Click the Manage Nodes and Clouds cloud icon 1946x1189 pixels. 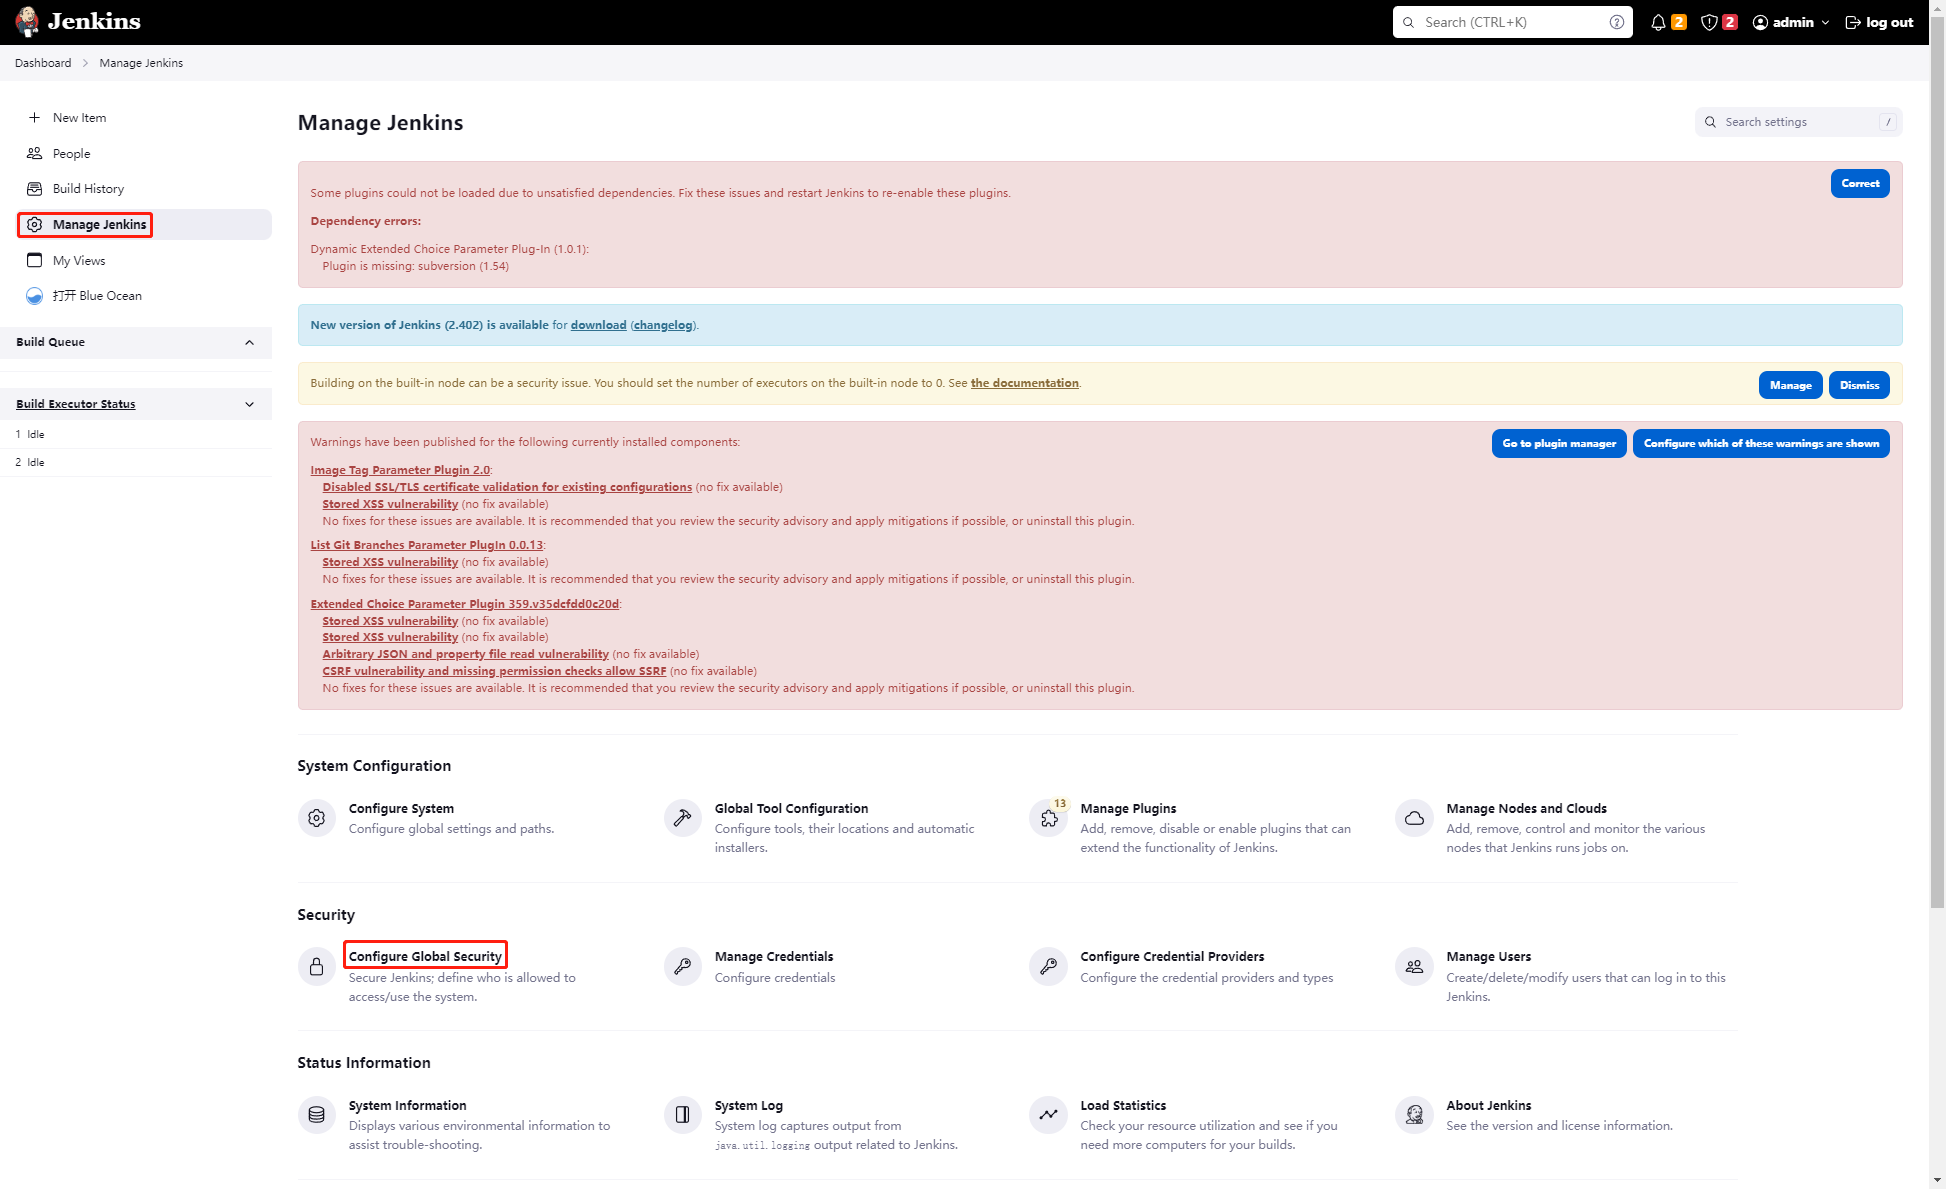pyautogui.click(x=1414, y=818)
